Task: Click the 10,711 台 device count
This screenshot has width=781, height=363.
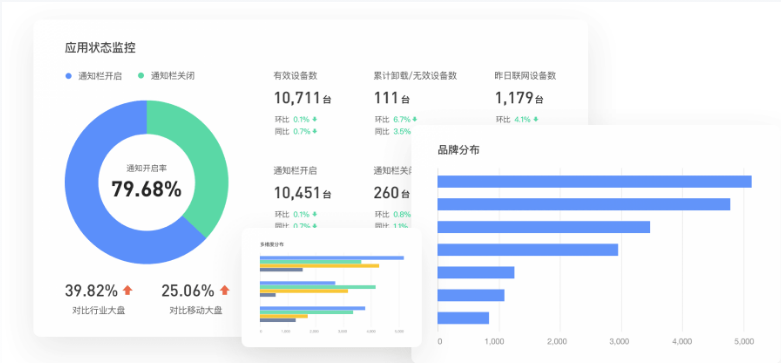Action: pyautogui.click(x=302, y=98)
